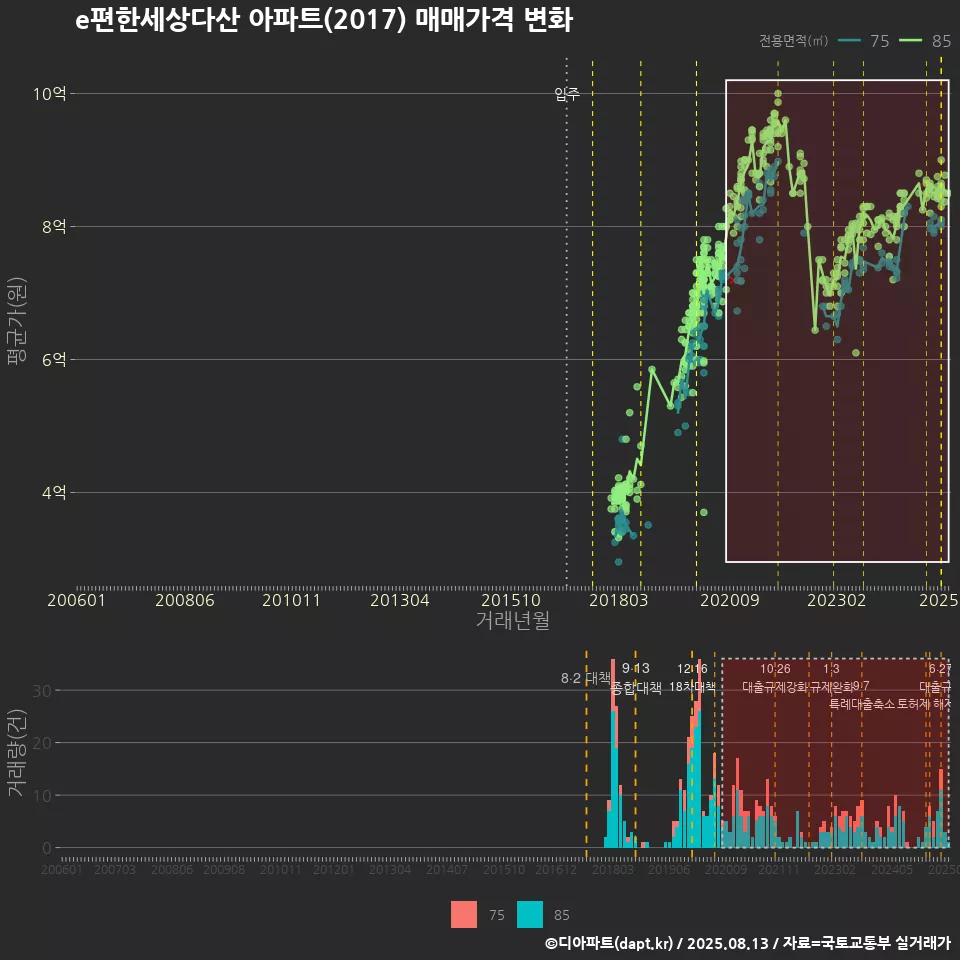Click the '거래량(건)' volume axis title
Viewport: 960px width, 960px height.
click(17, 753)
